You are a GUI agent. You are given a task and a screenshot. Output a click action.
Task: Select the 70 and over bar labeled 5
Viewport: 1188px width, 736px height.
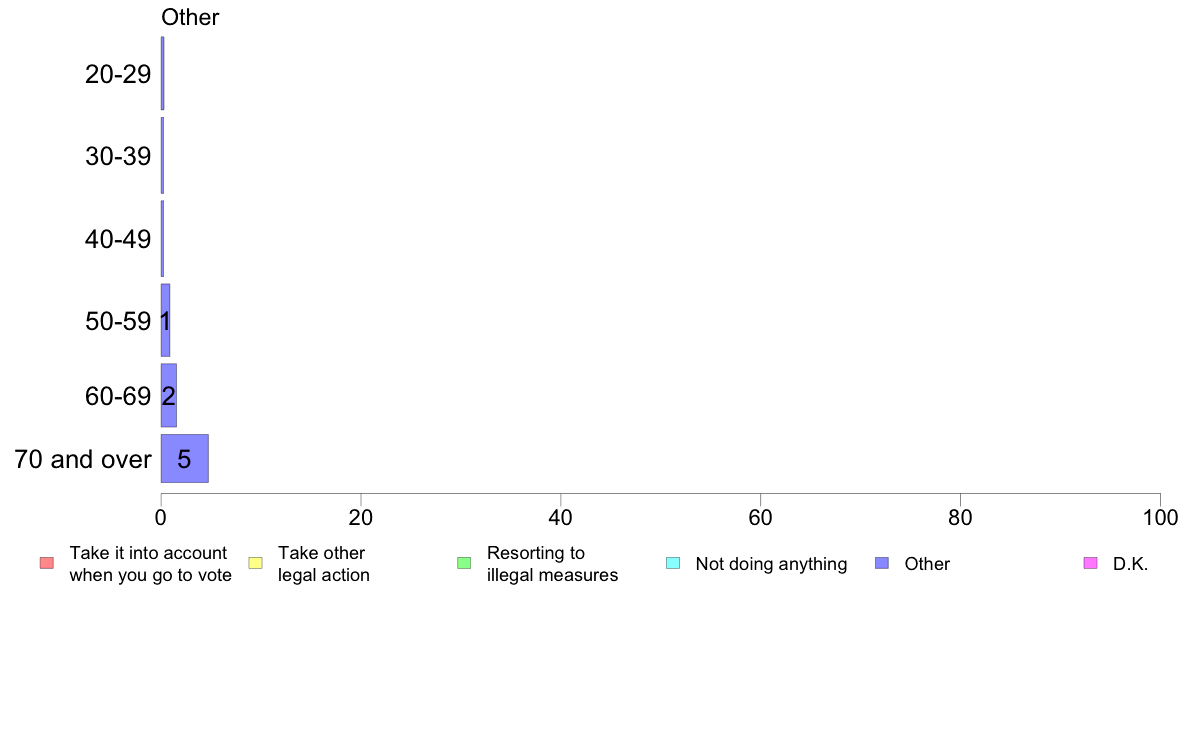click(x=184, y=459)
